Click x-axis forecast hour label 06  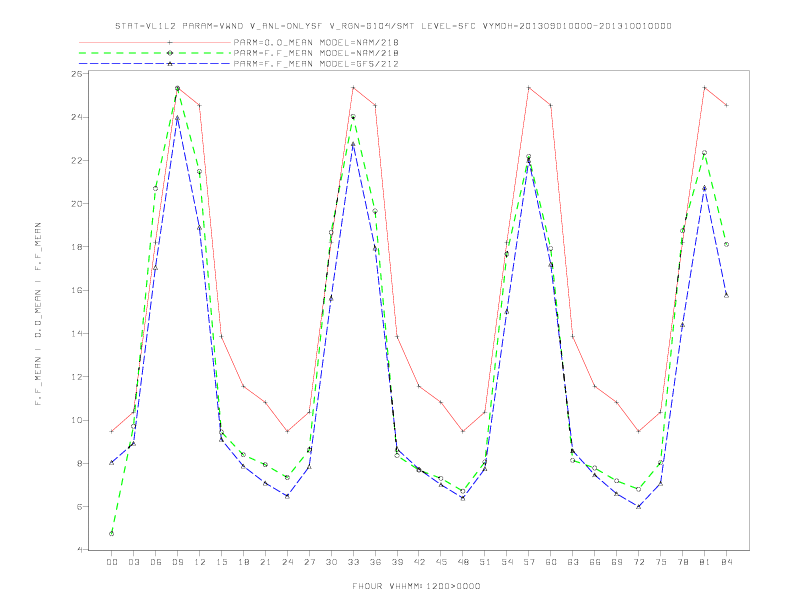tap(156, 562)
